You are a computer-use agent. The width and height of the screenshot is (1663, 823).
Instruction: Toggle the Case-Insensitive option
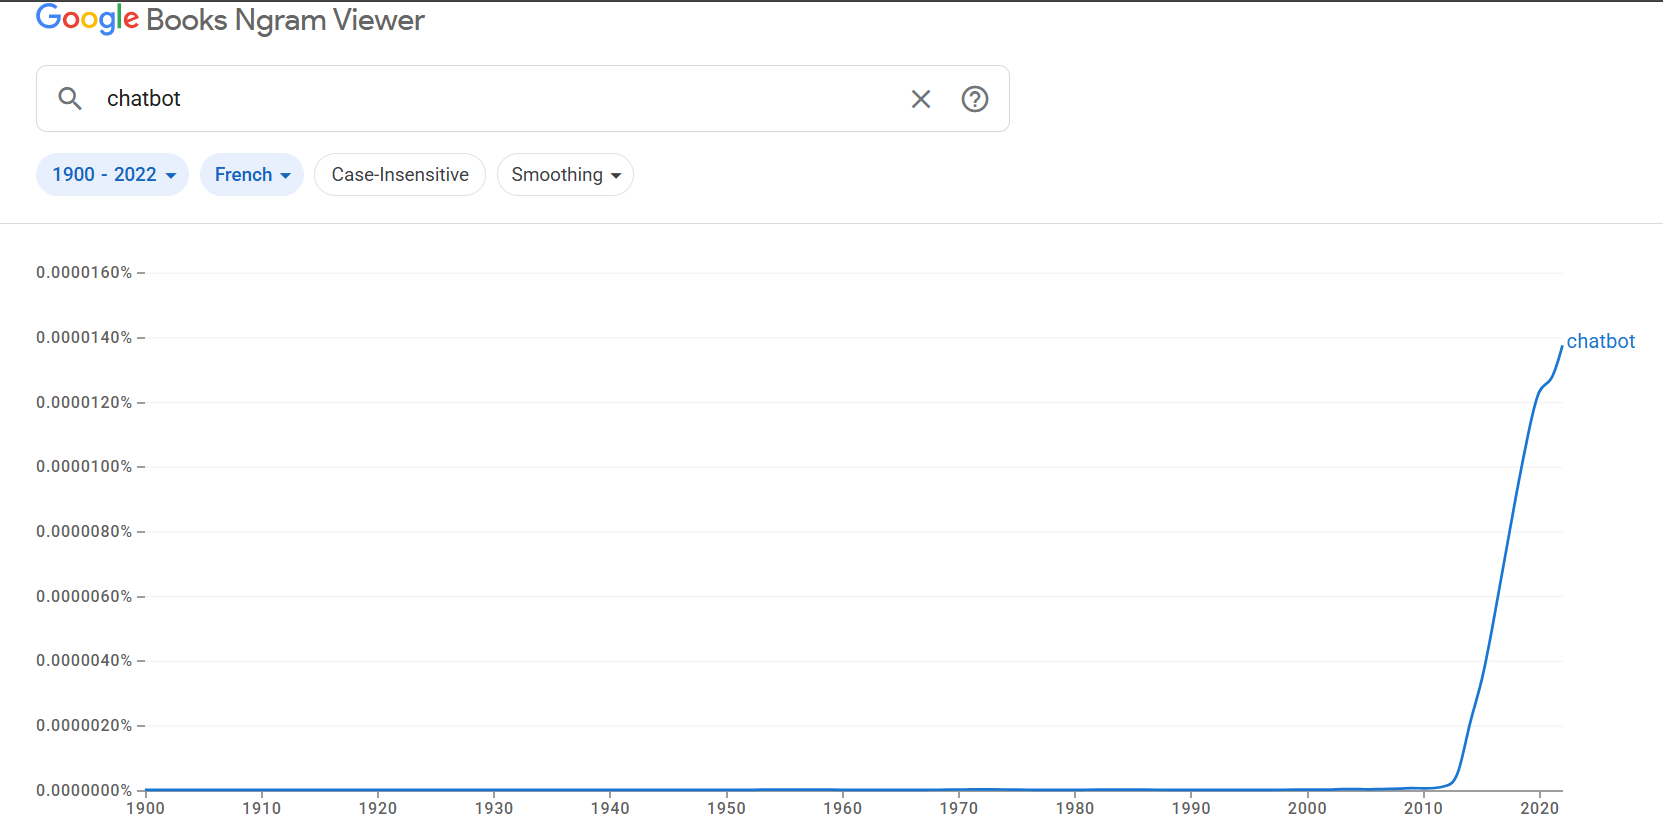coord(400,175)
